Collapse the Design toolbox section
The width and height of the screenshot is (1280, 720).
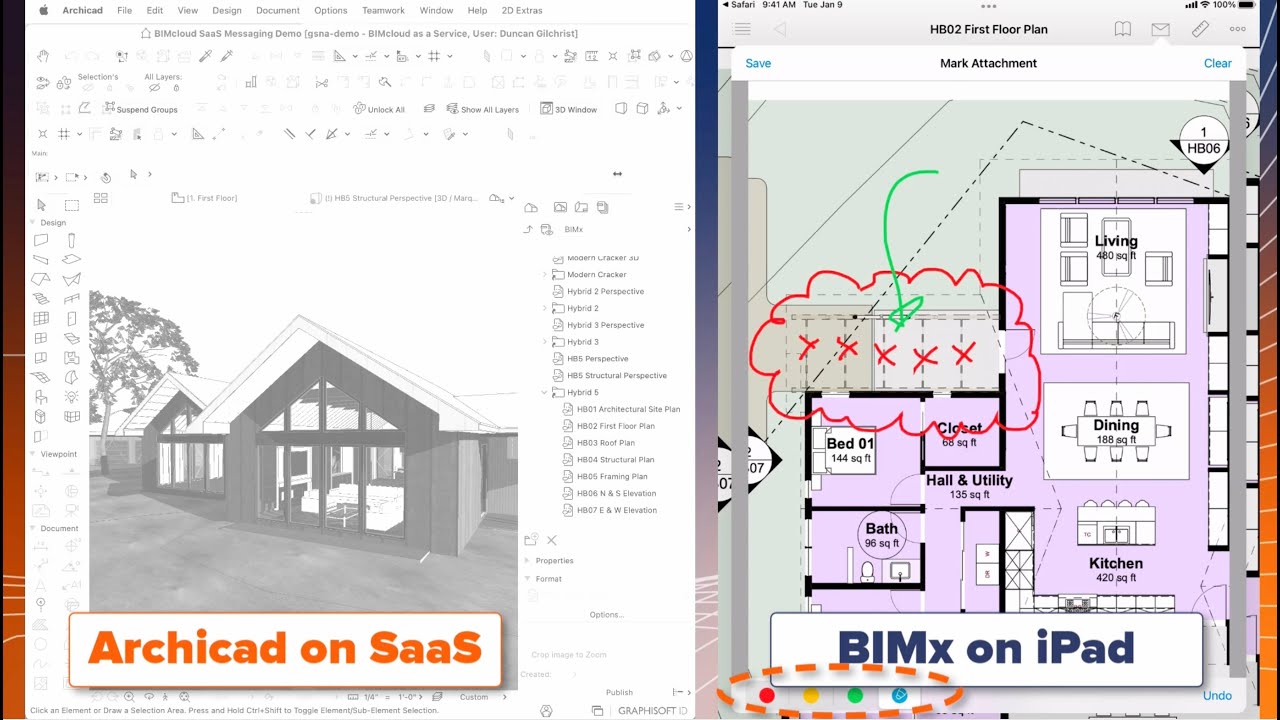tap(33, 223)
